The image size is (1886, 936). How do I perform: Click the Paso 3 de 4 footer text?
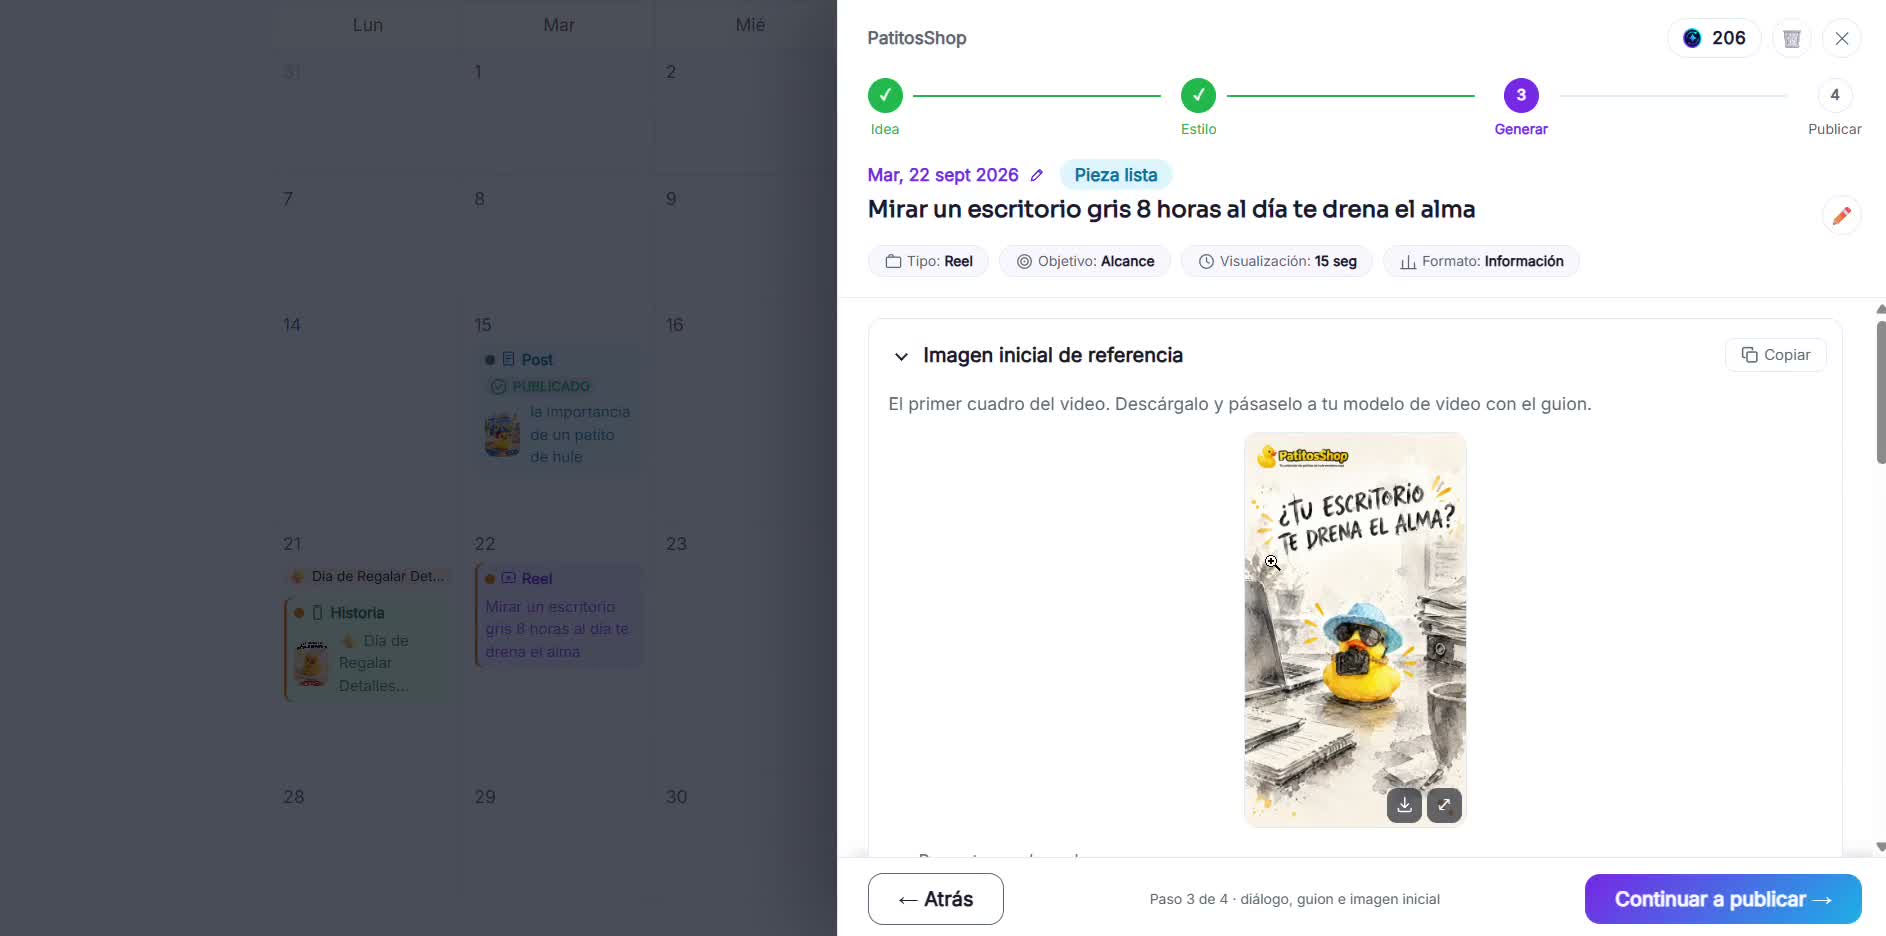click(1295, 899)
